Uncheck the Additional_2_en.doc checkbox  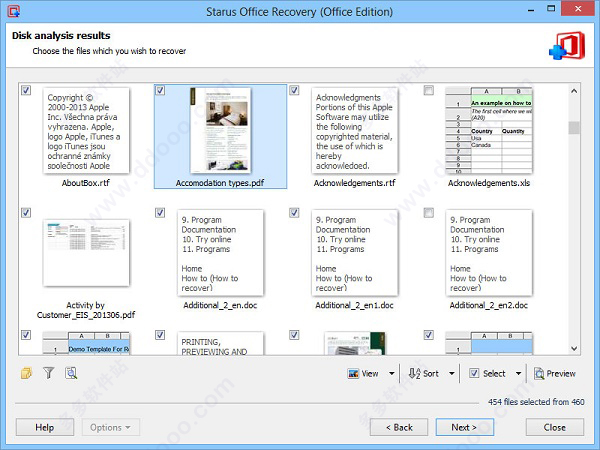(160, 213)
